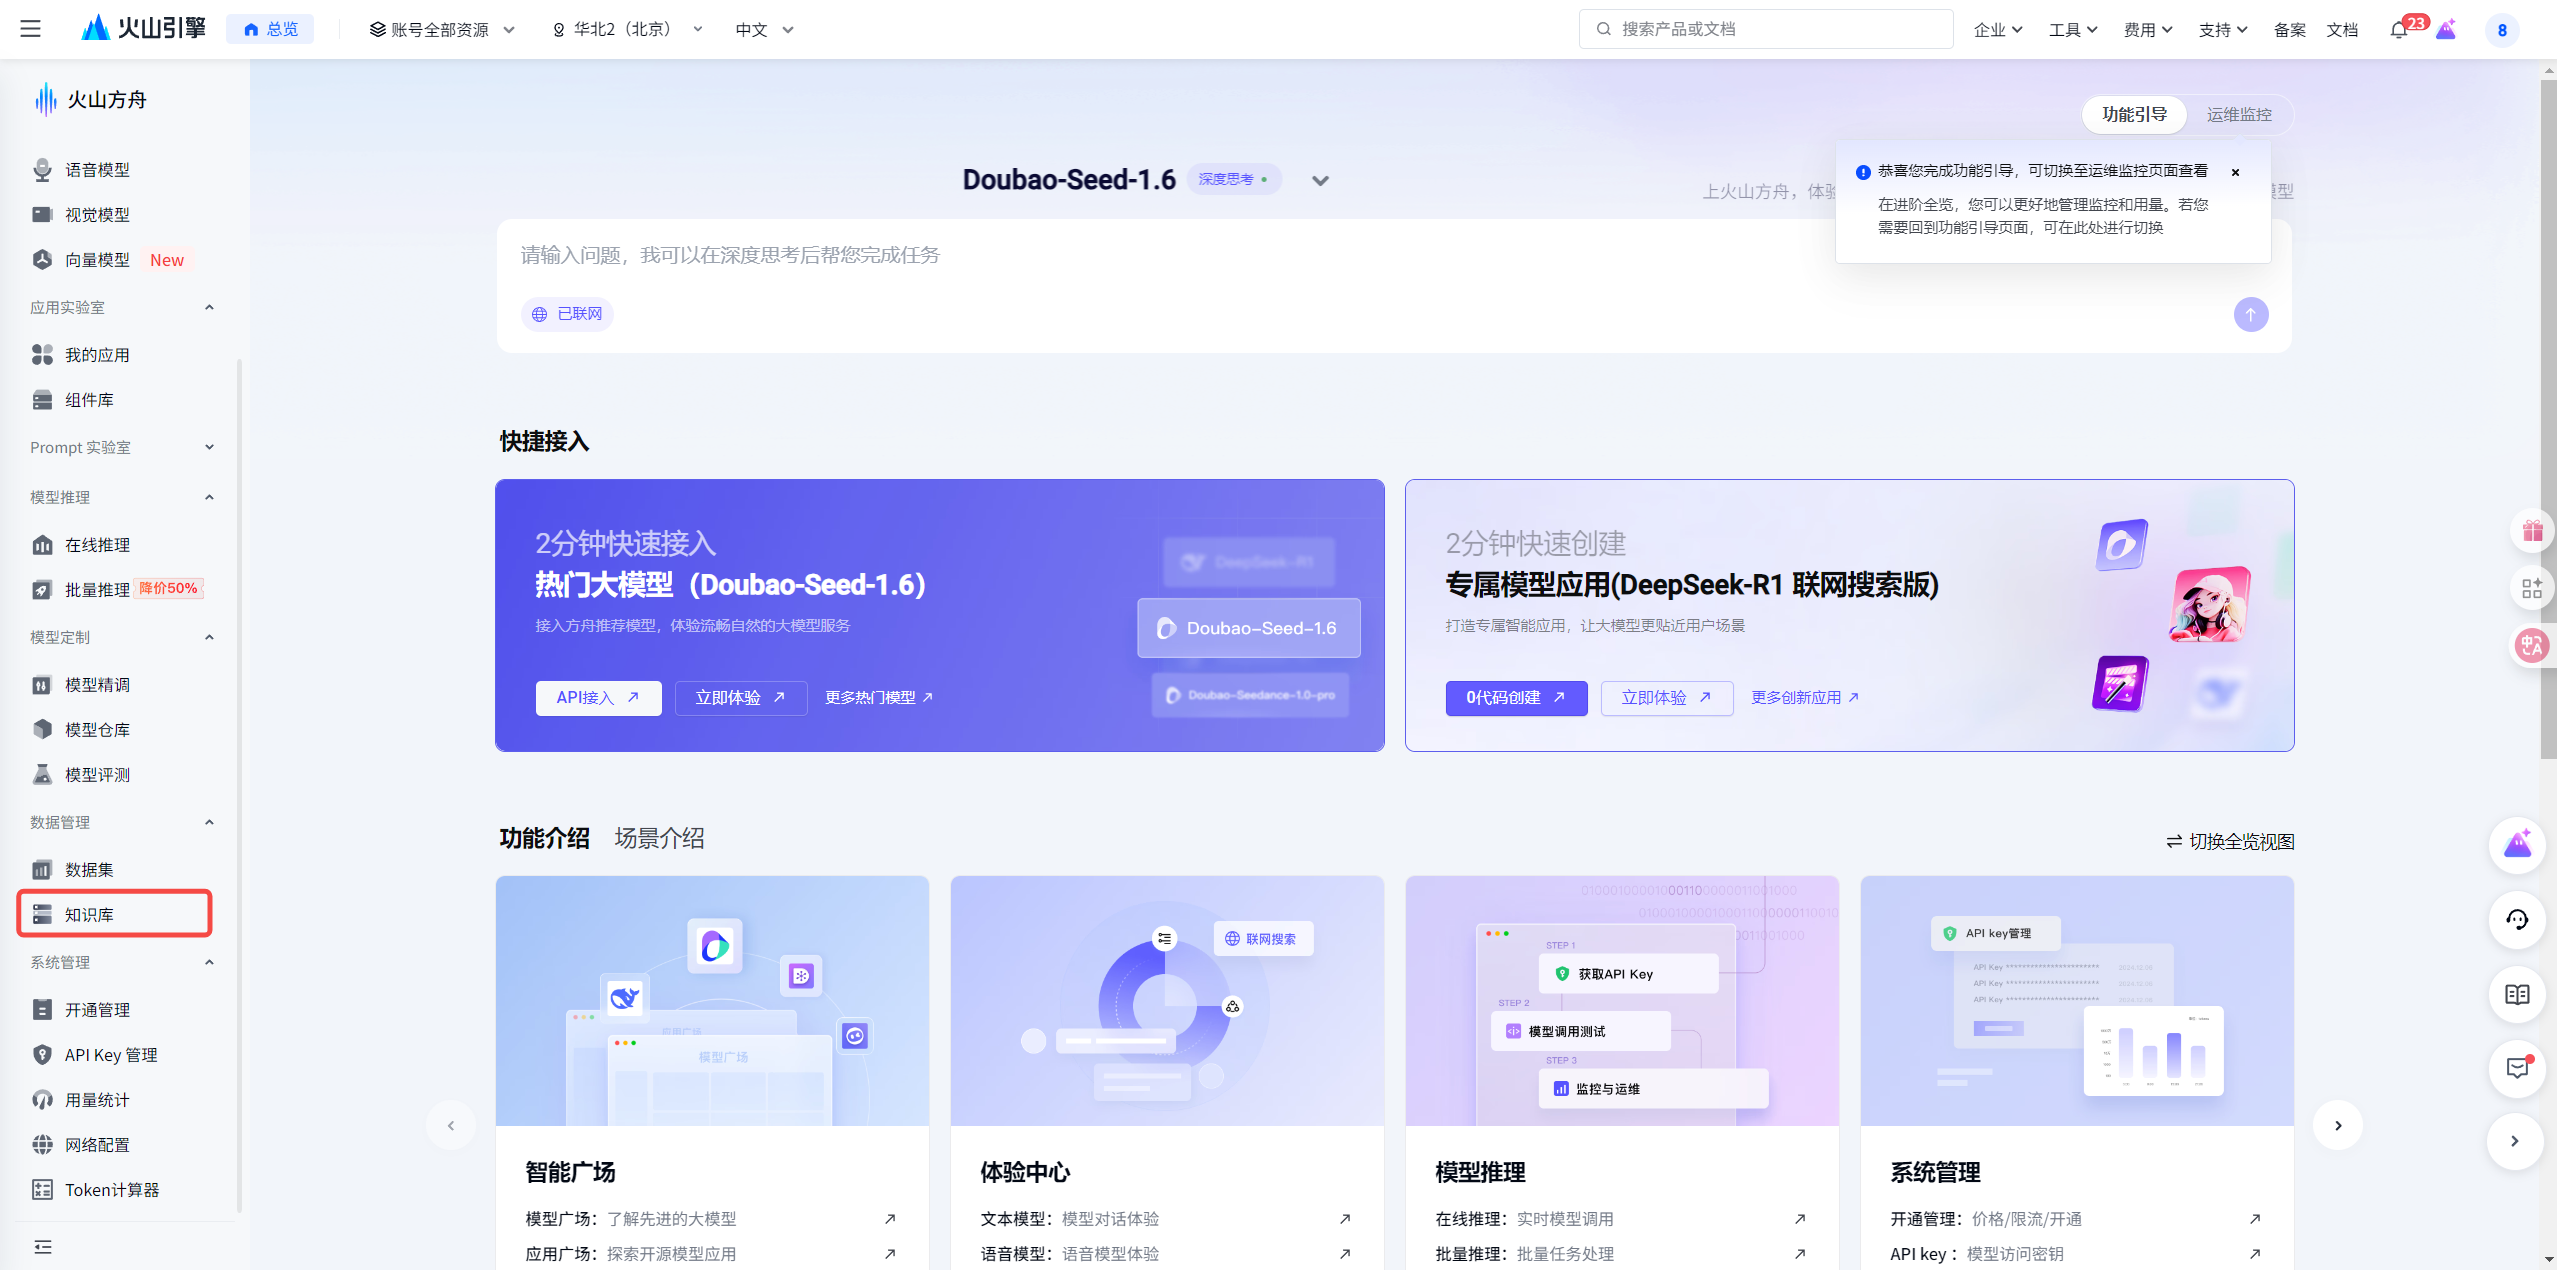Click the 总览 button in header
Viewport: 2557px width, 1270px height.
[x=270, y=29]
